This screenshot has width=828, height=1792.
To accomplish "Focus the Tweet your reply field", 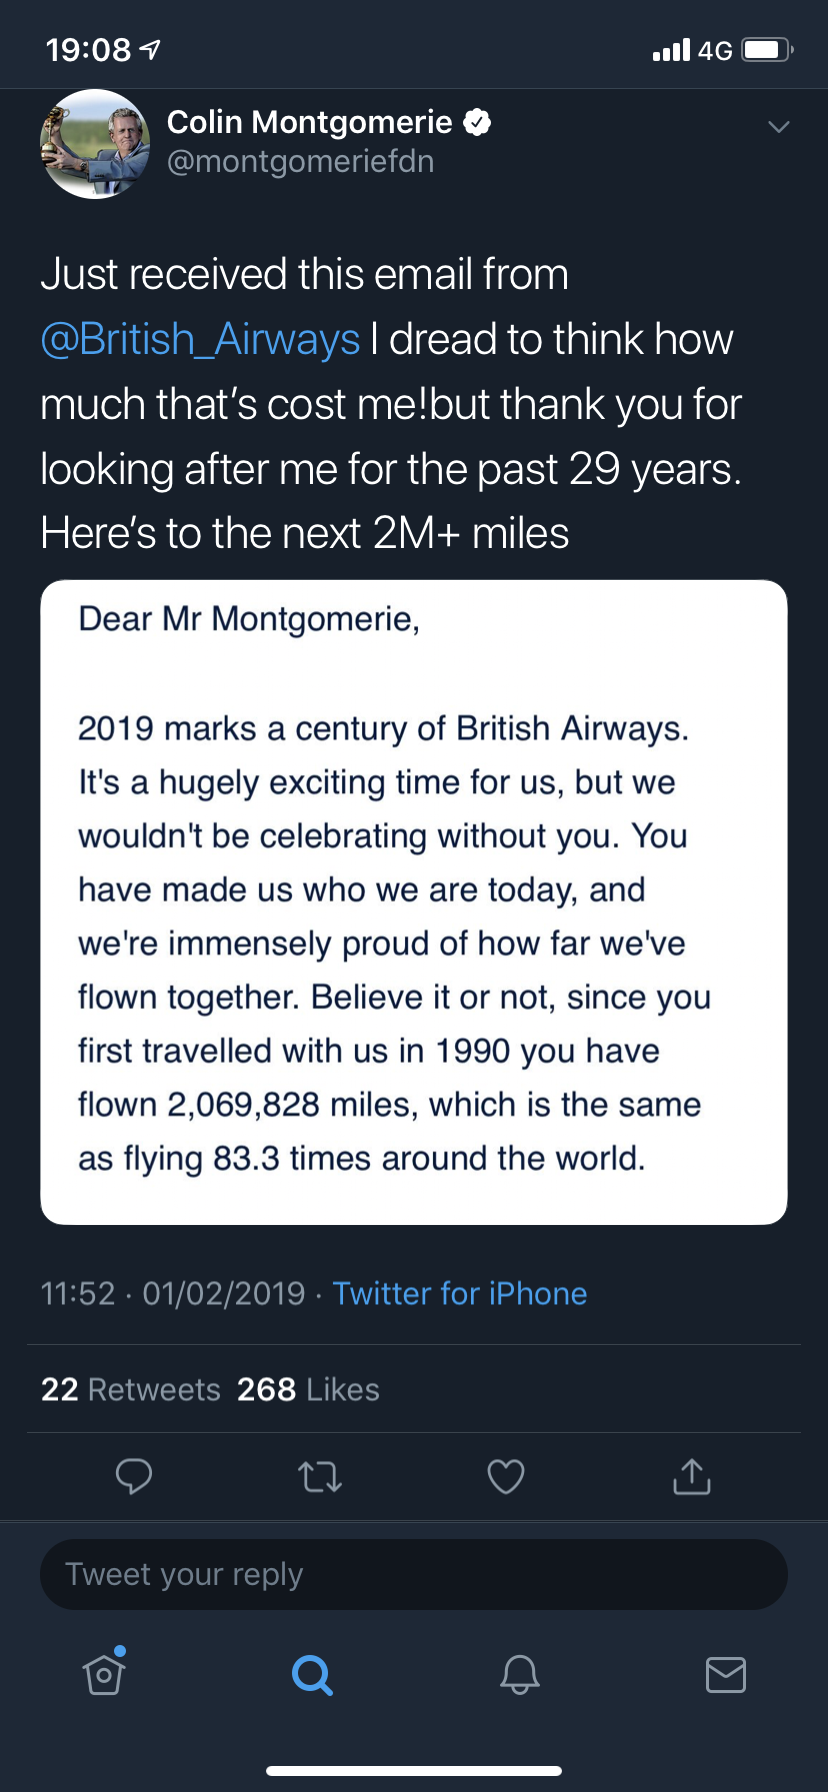I will point(414,1574).
